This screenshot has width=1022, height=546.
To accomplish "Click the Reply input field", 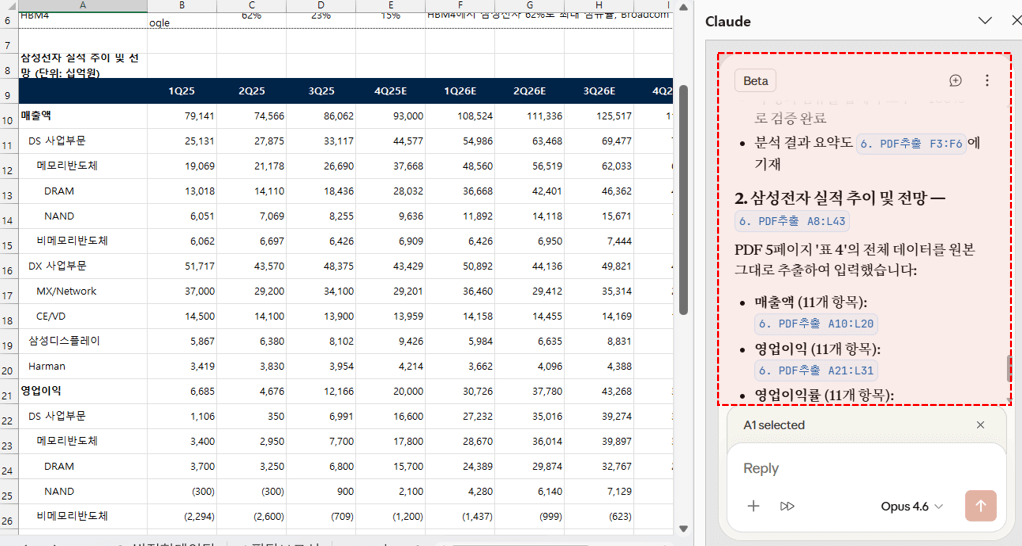I will (864, 468).
